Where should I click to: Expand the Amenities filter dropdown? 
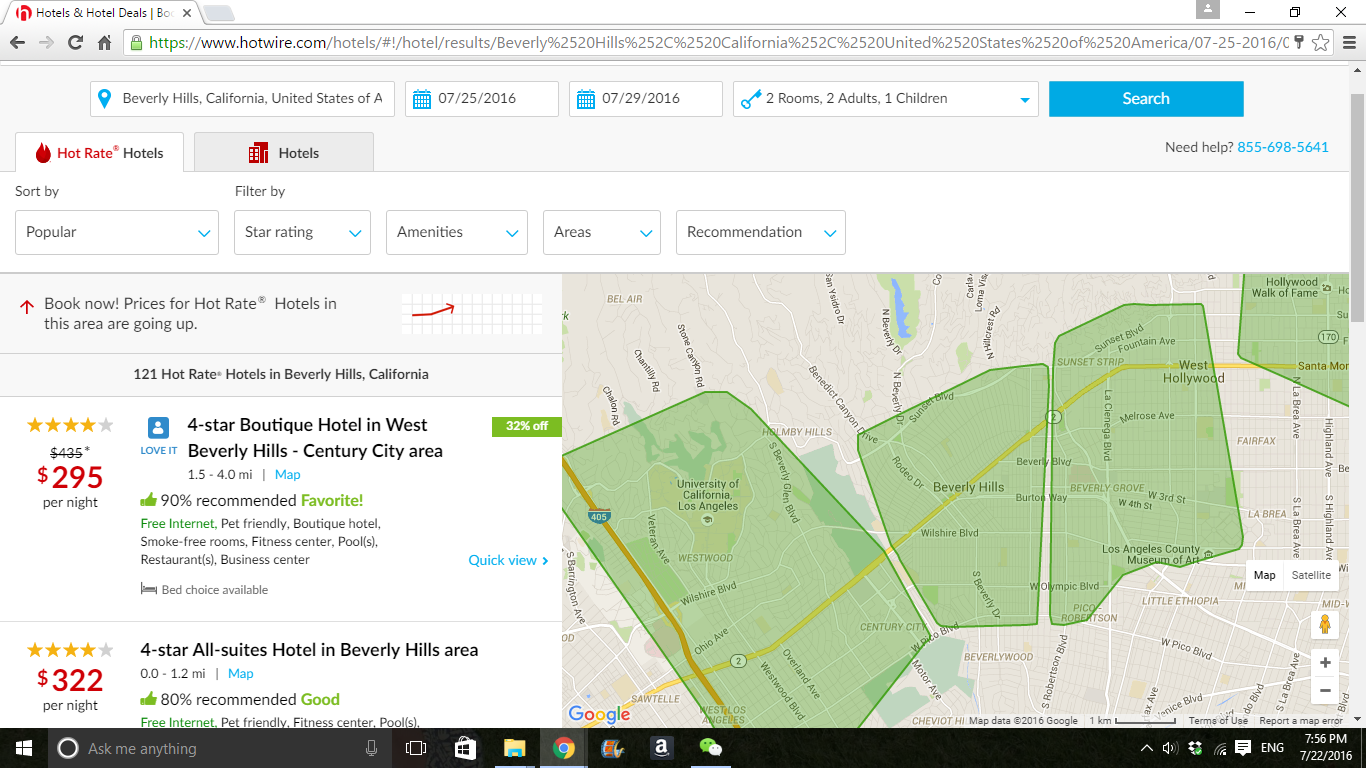(457, 232)
